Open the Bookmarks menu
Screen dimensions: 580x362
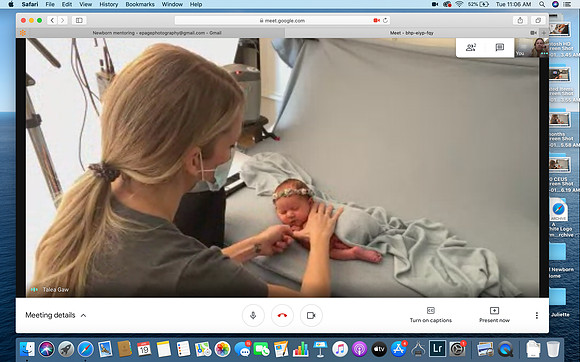tap(140, 4)
